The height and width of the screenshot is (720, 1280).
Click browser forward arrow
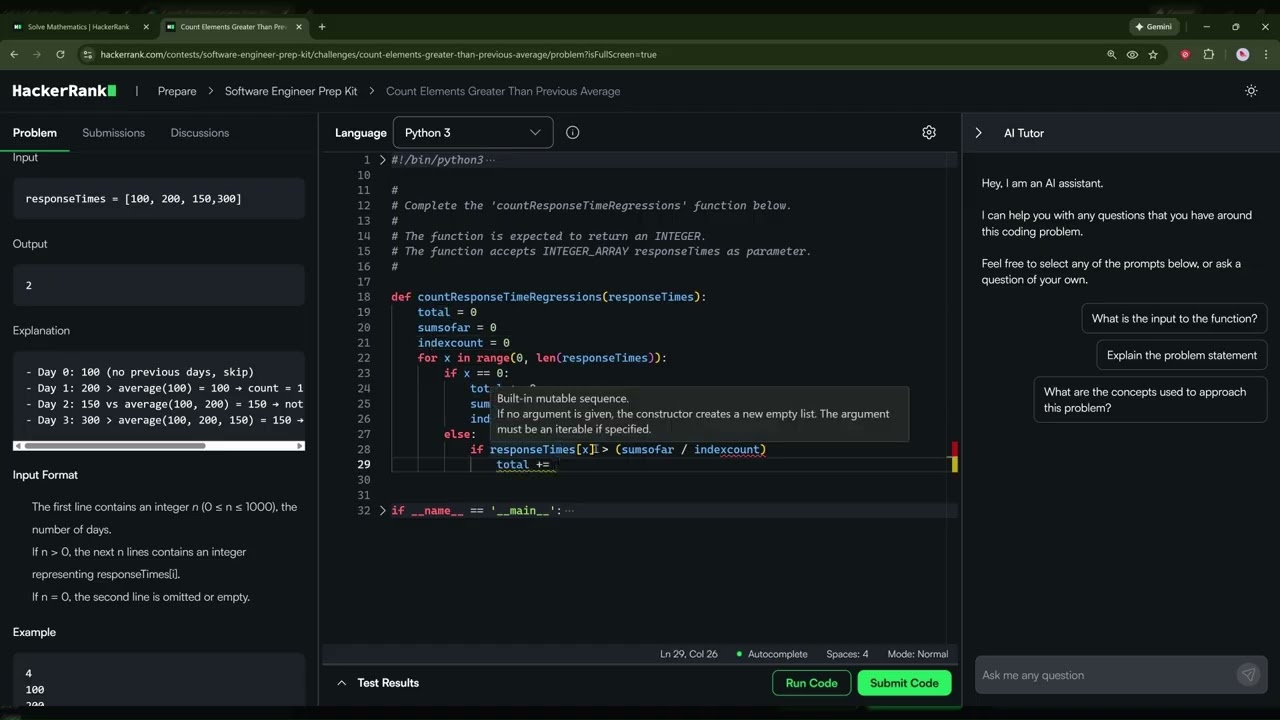pos(37,55)
